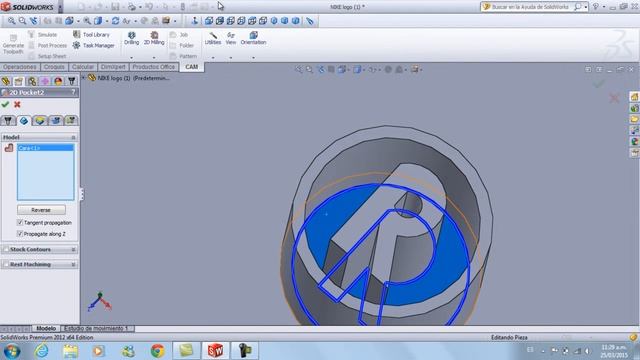This screenshot has width=640, height=360.
Task: Open the SolidWorks Resources home task pane icon
Action: pyautogui.click(x=634, y=97)
